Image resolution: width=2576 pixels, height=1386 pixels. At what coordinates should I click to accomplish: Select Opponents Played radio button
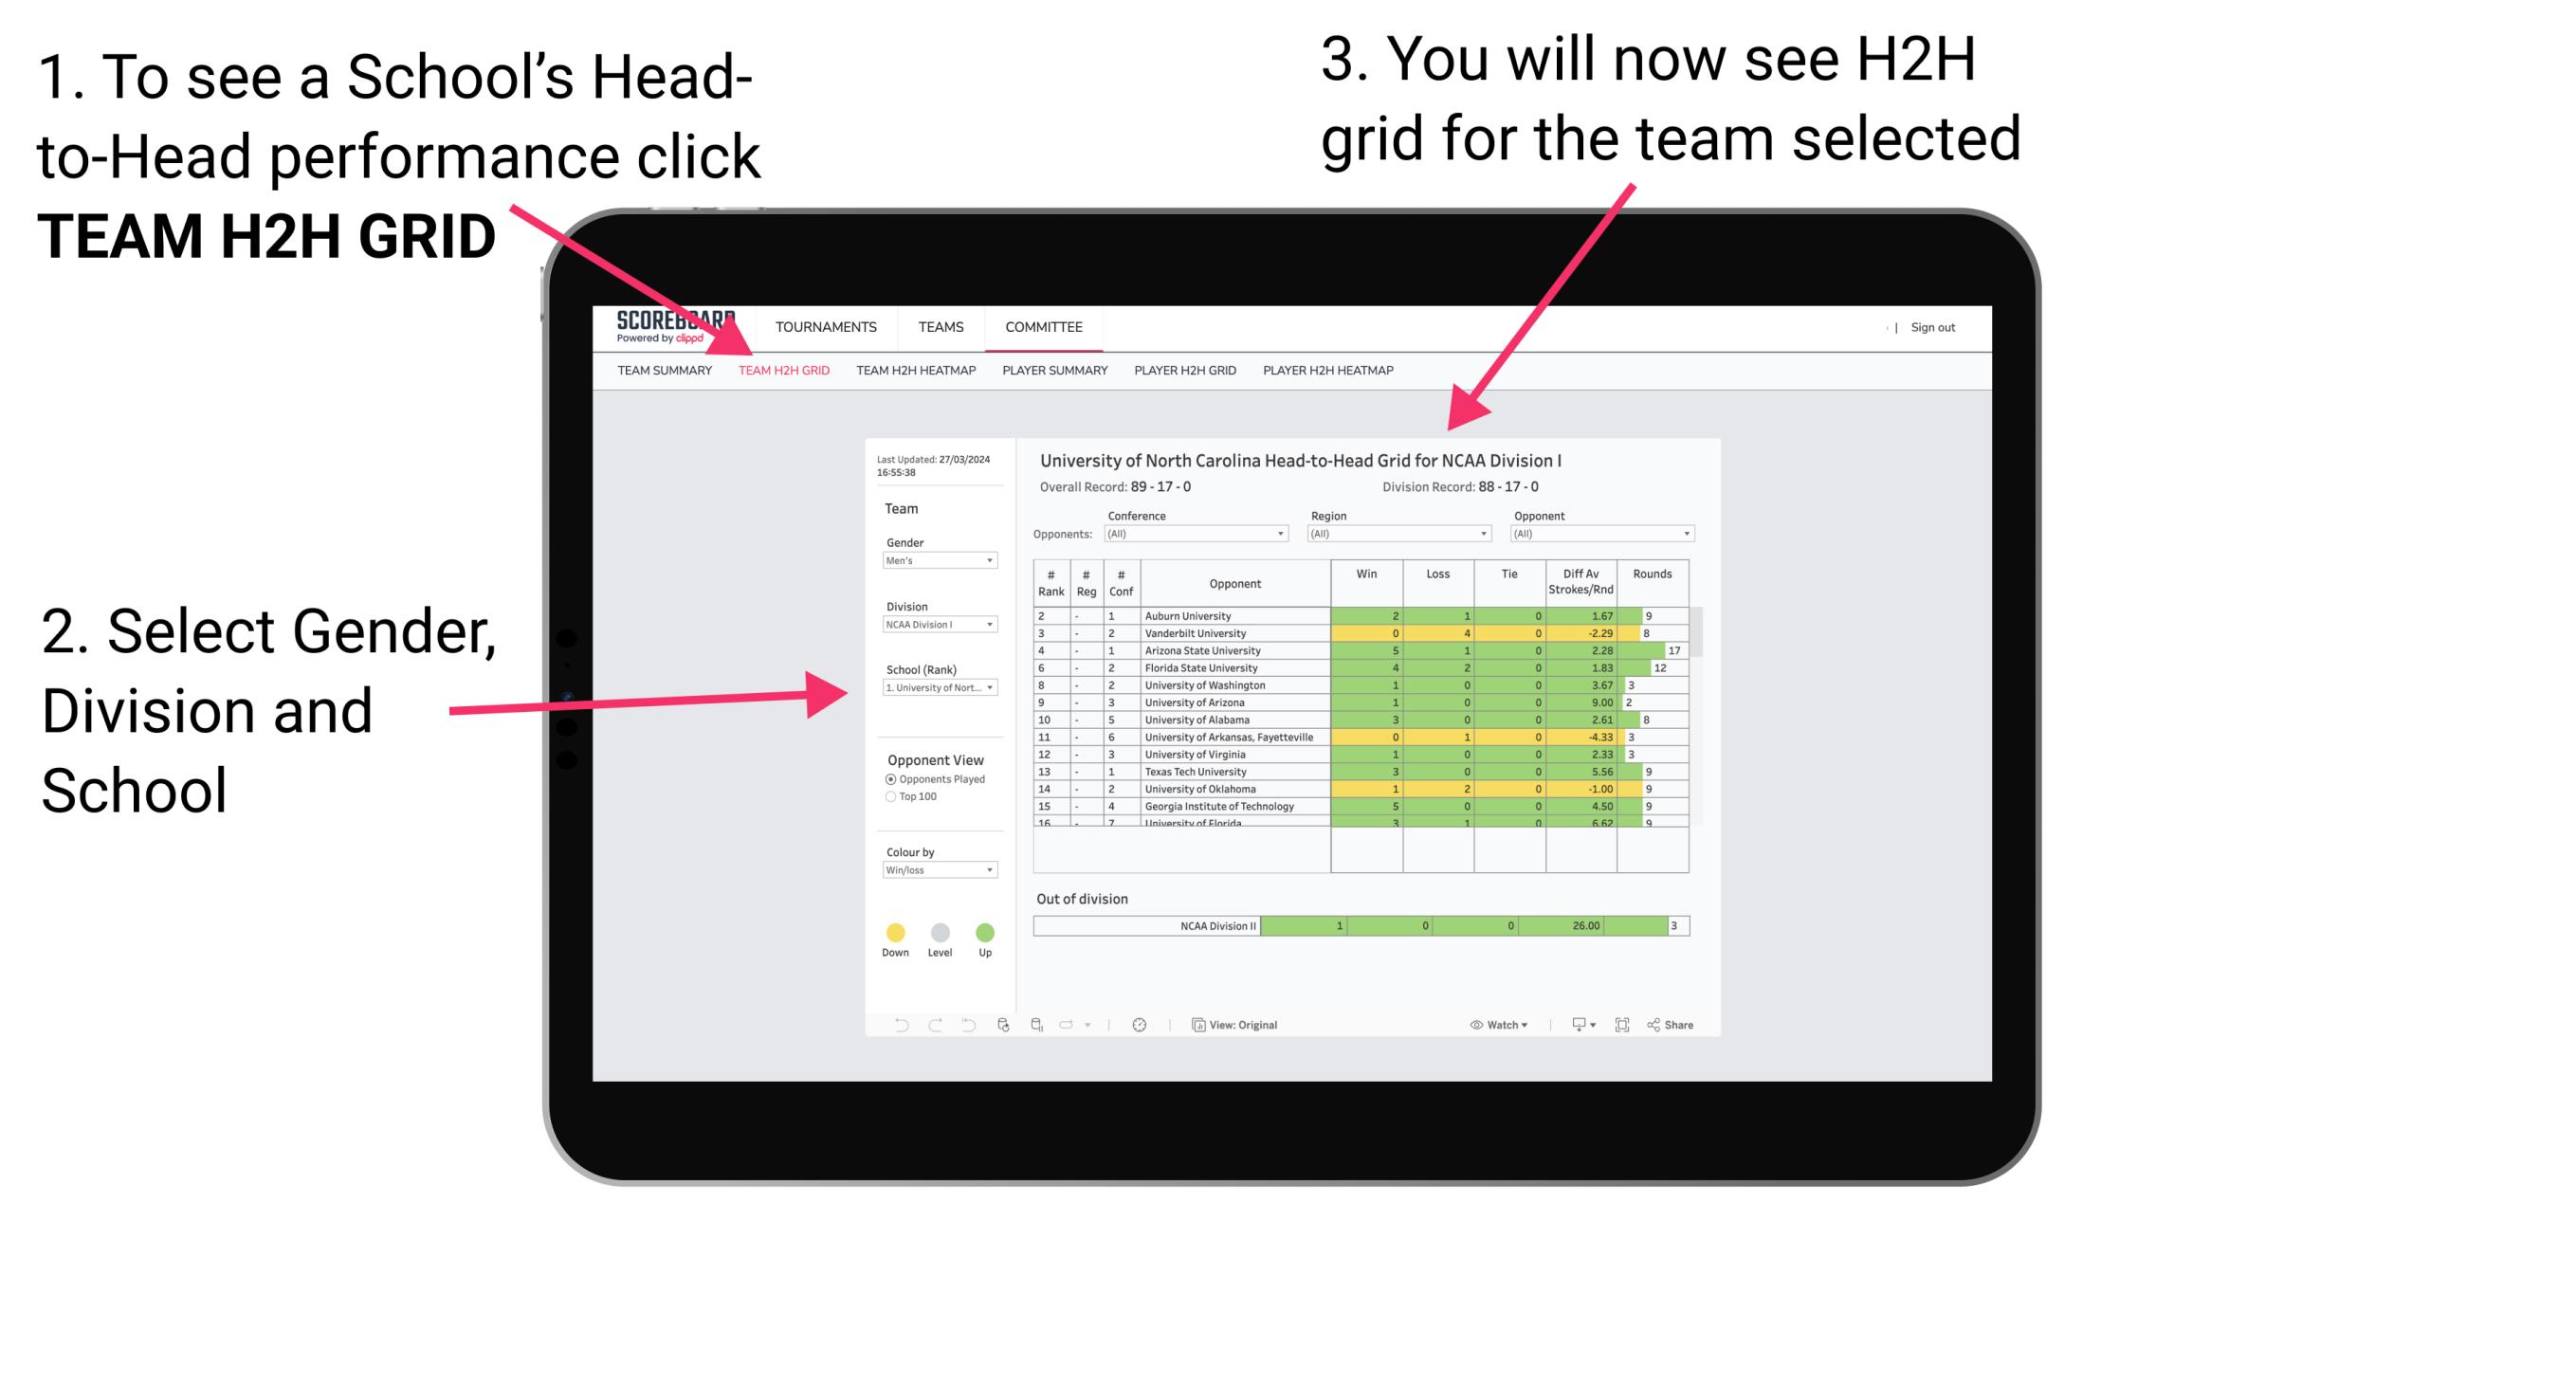881,780
